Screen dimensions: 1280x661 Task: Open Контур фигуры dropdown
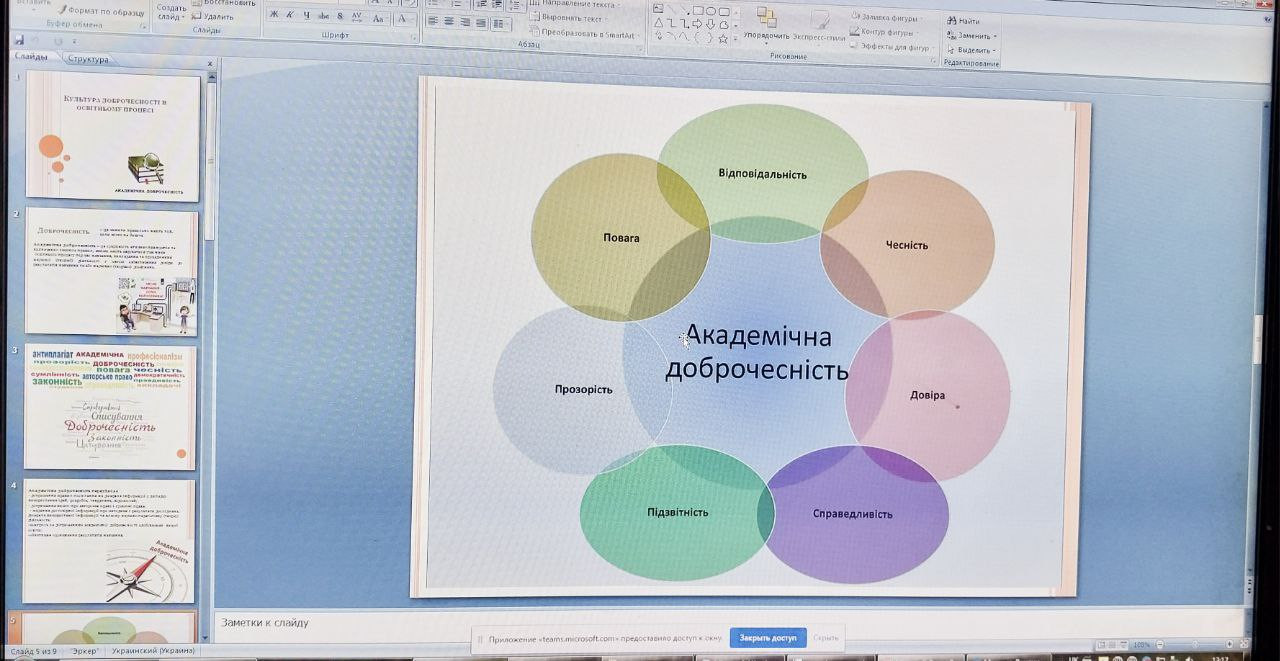point(882,32)
